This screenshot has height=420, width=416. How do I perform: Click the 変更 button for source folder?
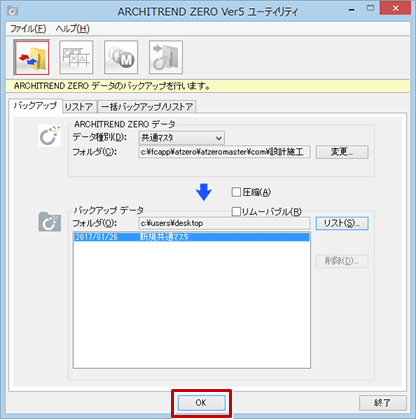click(342, 152)
